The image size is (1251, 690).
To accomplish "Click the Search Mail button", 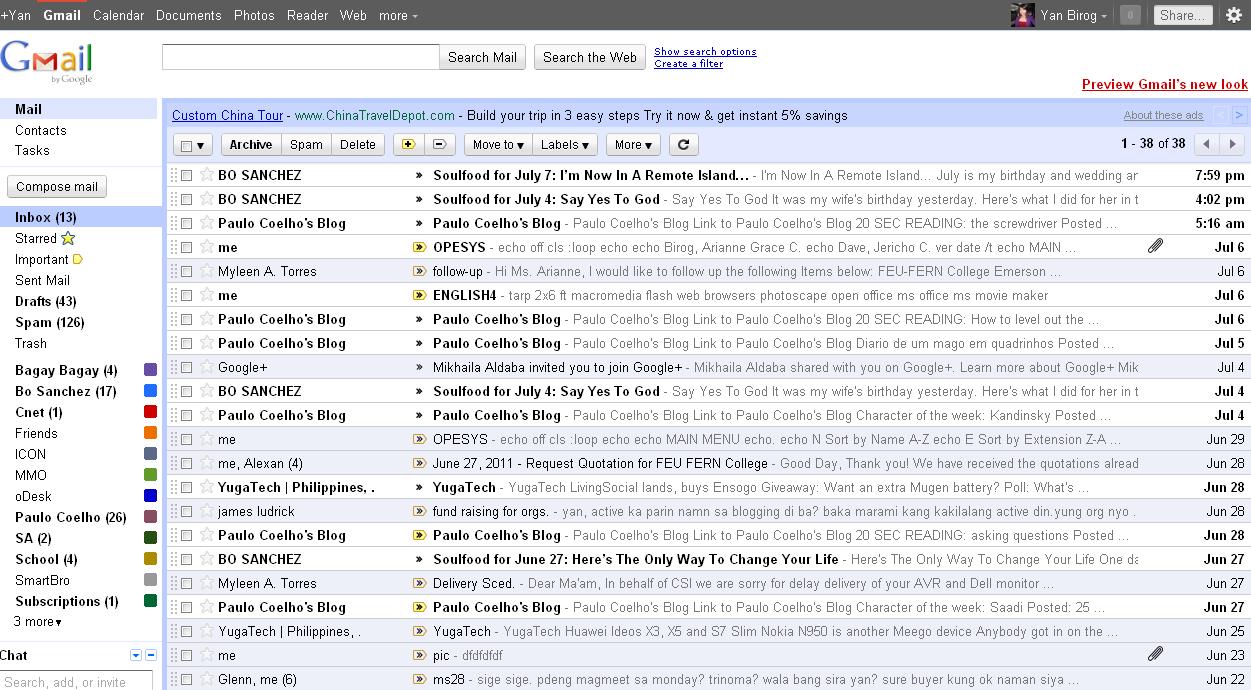I will (x=482, y=57).
